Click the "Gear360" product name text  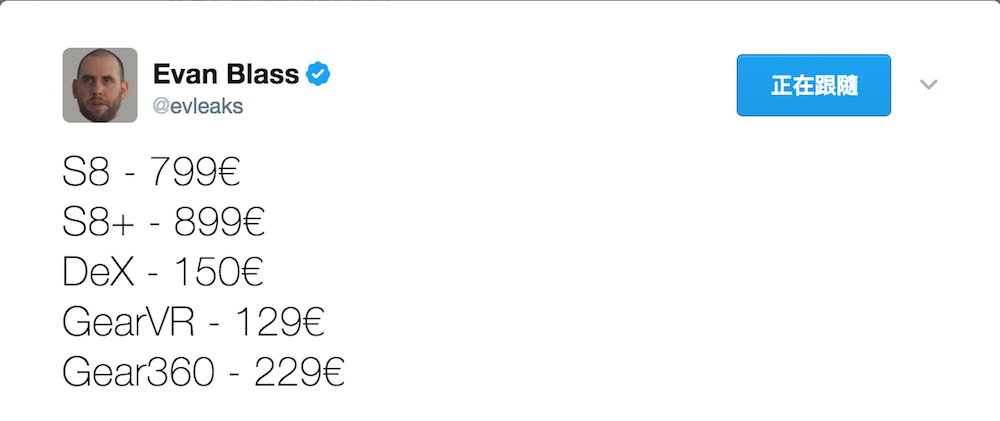point(138,373)
